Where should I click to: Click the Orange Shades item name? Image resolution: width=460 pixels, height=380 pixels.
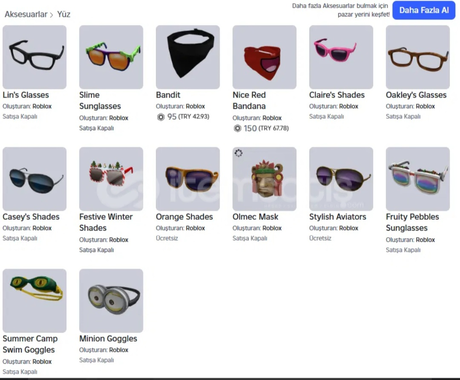pyautogui.click(x=184, y=217)
